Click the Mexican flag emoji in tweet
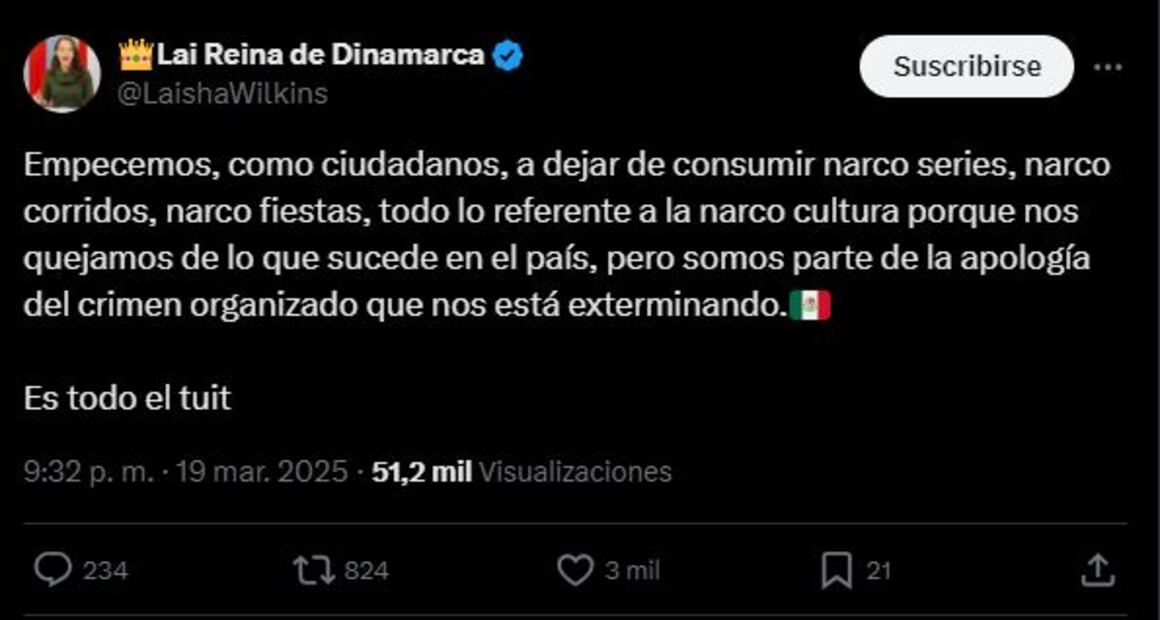 (x=810, y=306)
